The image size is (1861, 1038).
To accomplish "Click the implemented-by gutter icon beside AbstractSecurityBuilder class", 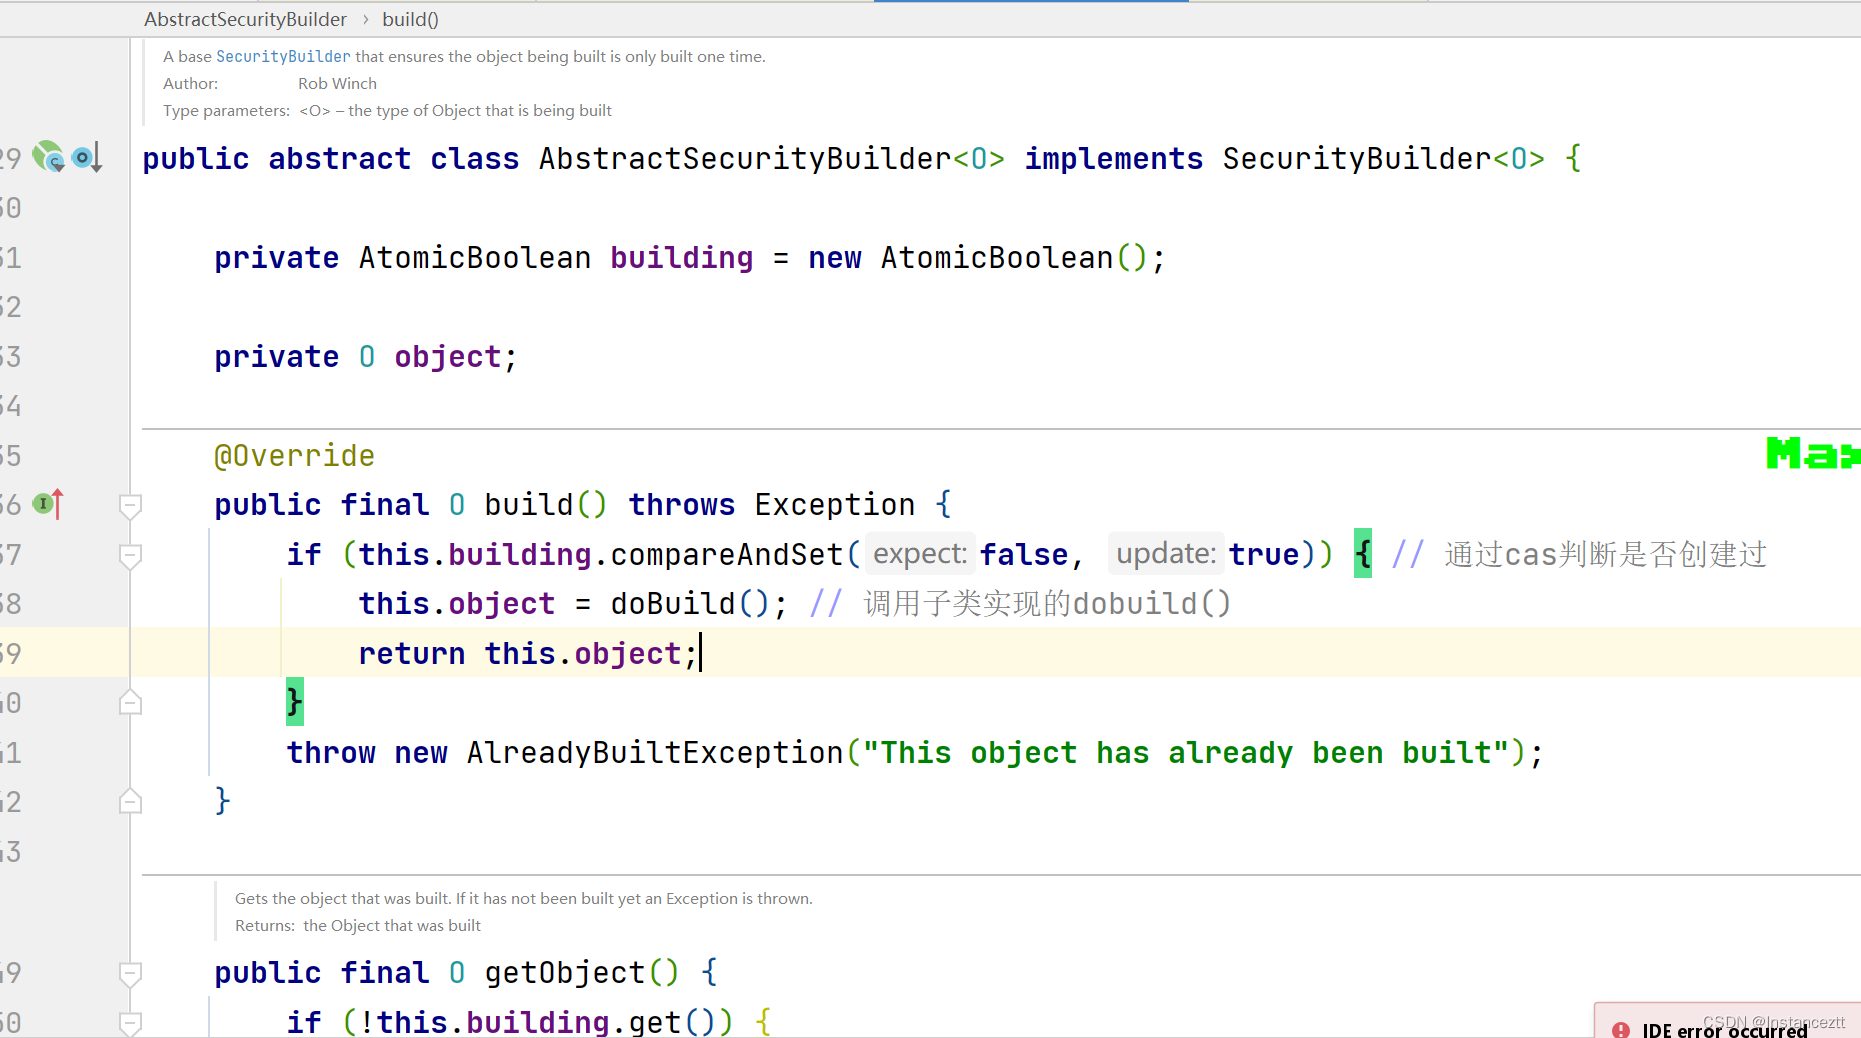I will click(48, 157).
